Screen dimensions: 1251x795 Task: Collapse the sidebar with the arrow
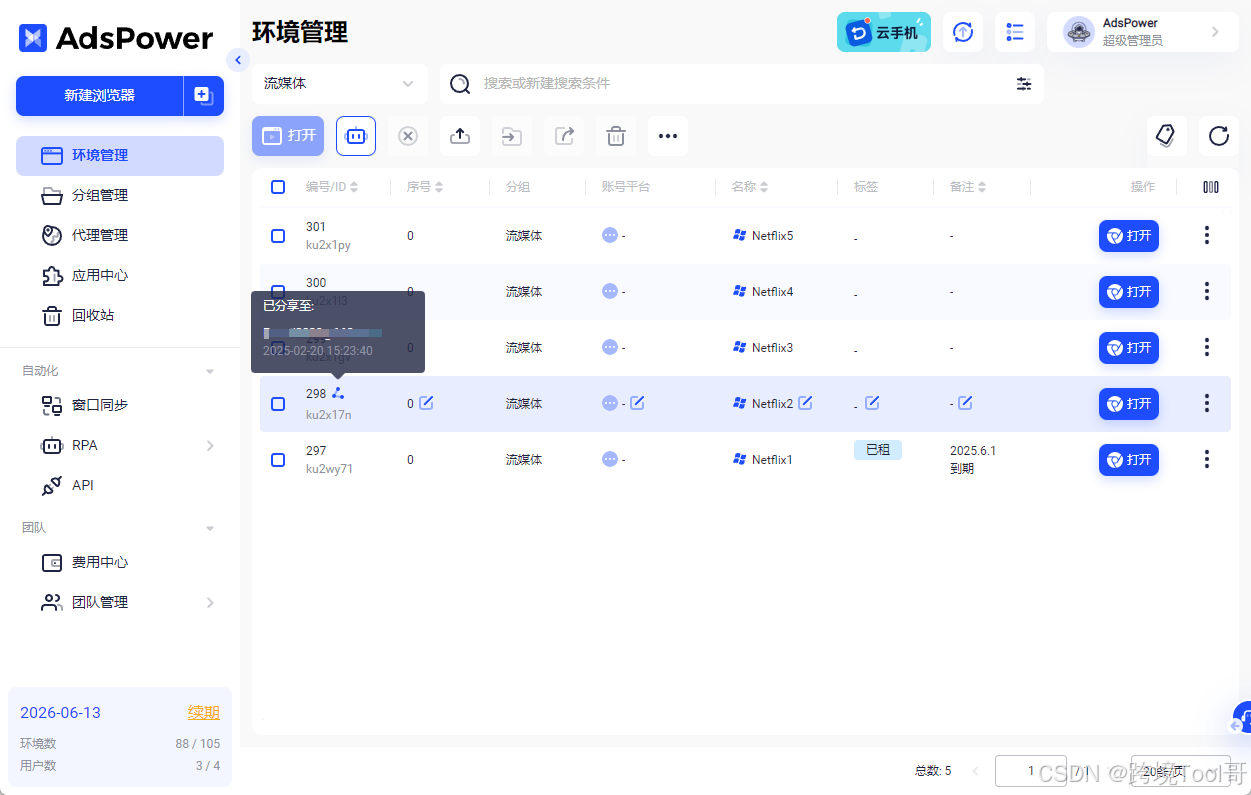pos(238,60)
